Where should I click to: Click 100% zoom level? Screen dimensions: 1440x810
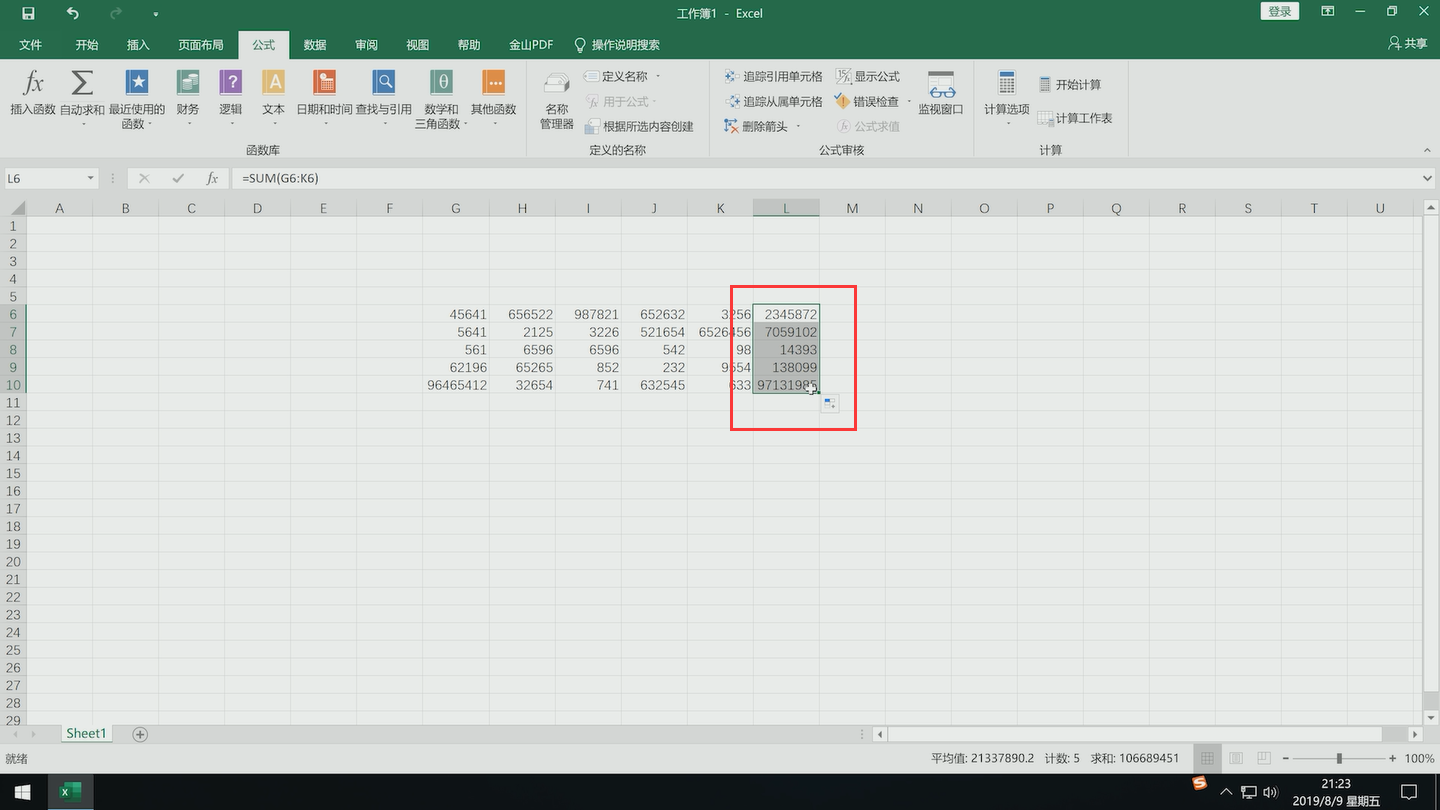[x=1419, y=758]
